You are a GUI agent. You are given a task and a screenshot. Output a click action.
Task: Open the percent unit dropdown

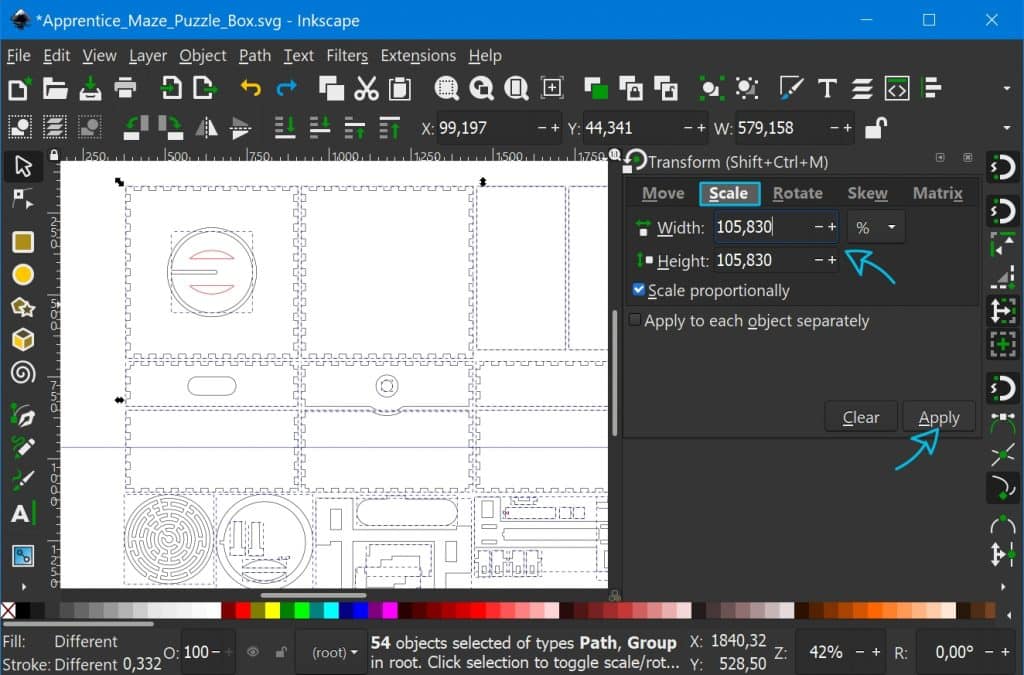[876, 227]
